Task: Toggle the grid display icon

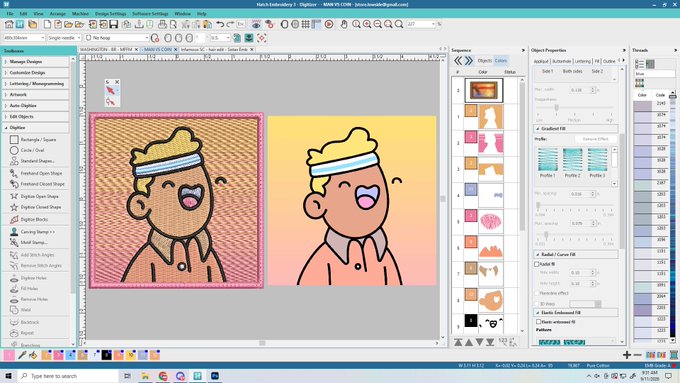Action: [306, 24]
